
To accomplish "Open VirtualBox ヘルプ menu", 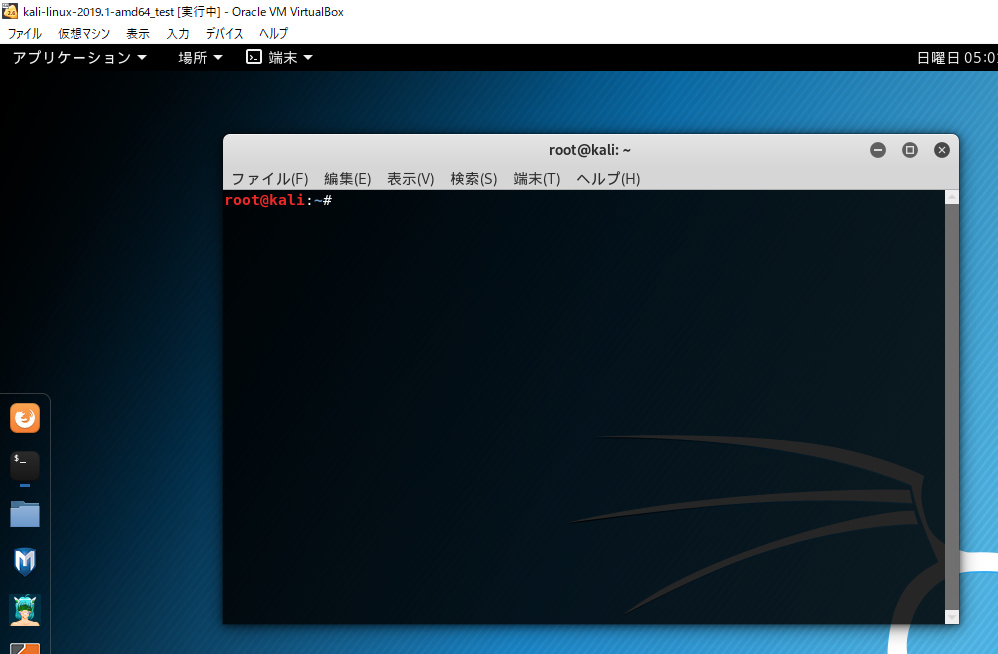I will pyautogui.click(x=274, y=34).
